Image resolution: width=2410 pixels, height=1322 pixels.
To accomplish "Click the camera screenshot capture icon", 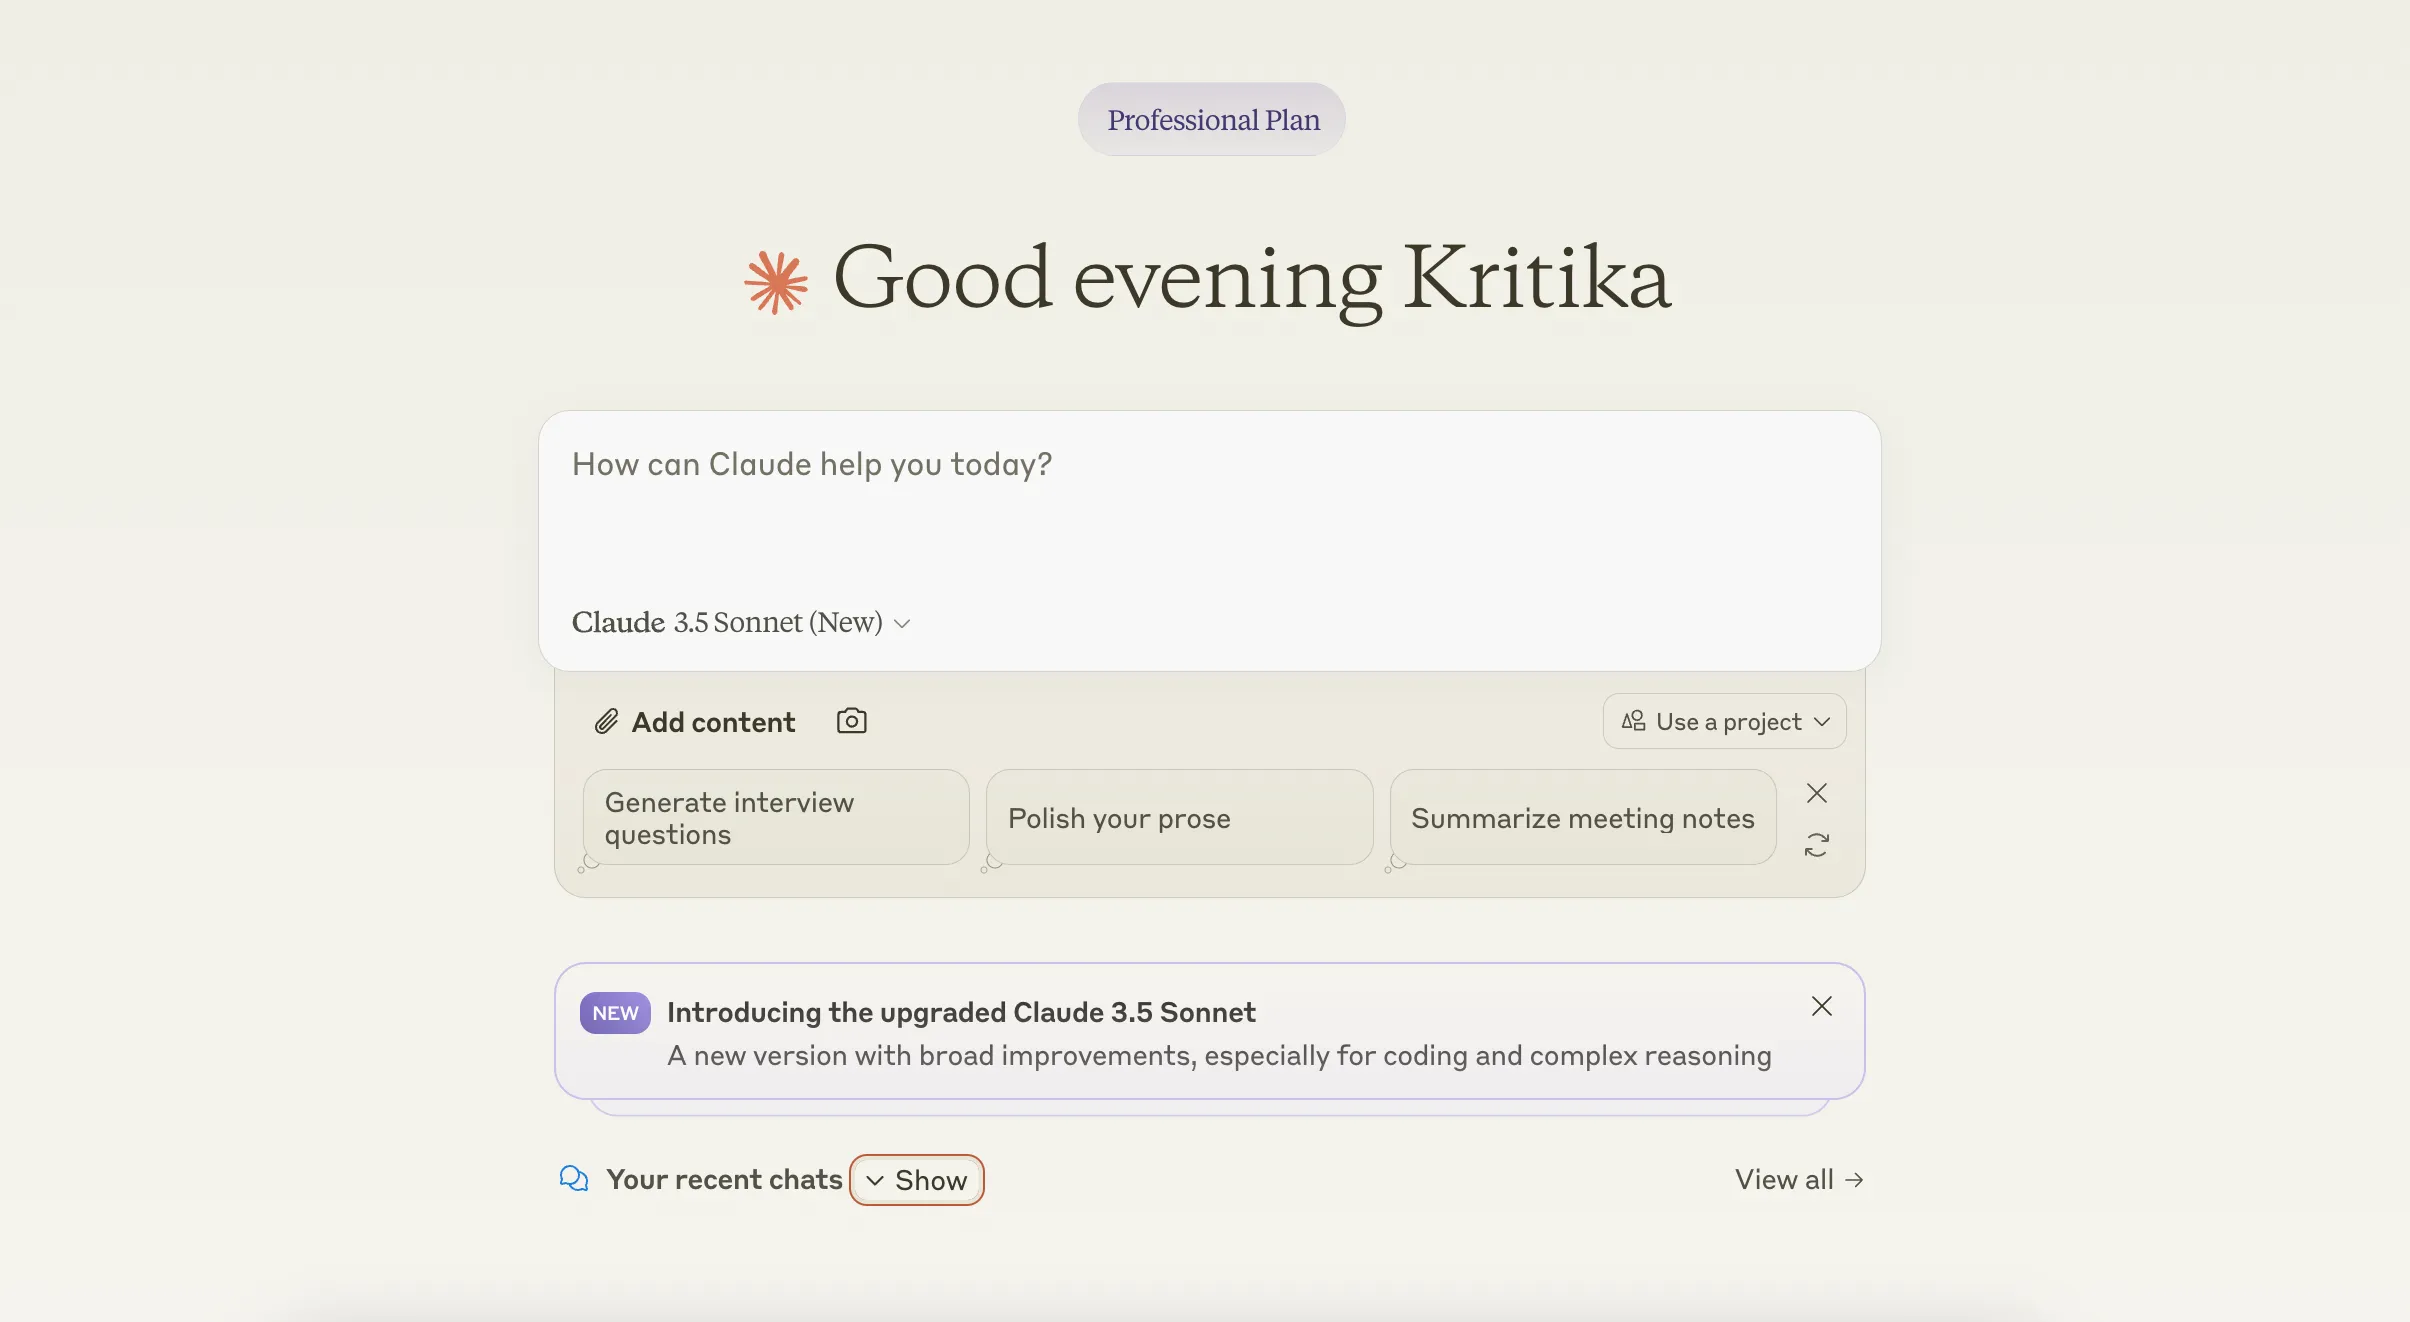I will click(851, 721).
